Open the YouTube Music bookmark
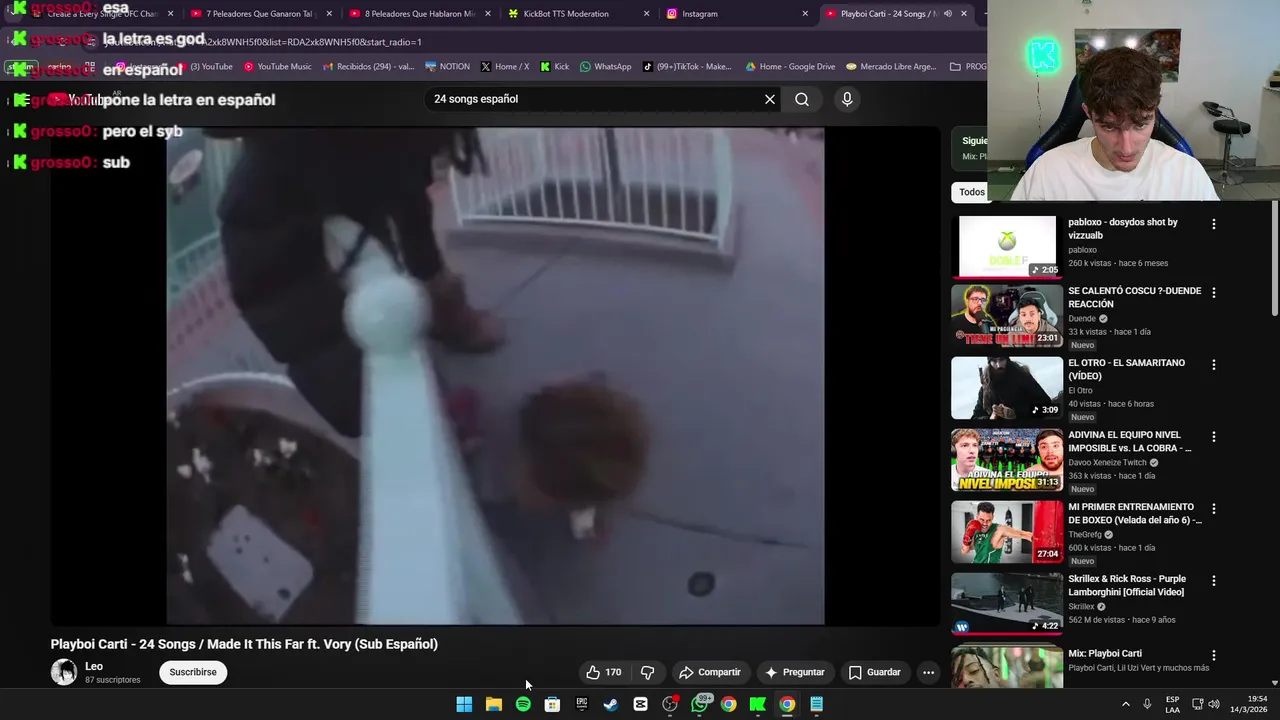The height and width of the screenshot is (720, 1280). click(278, 67)
